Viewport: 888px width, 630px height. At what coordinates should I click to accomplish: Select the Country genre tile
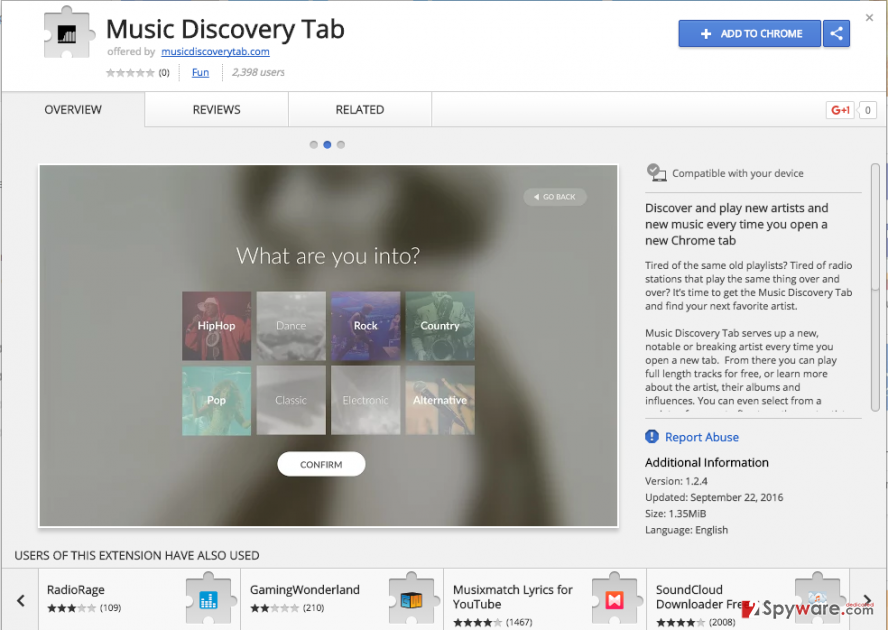[x=440, y=326]
